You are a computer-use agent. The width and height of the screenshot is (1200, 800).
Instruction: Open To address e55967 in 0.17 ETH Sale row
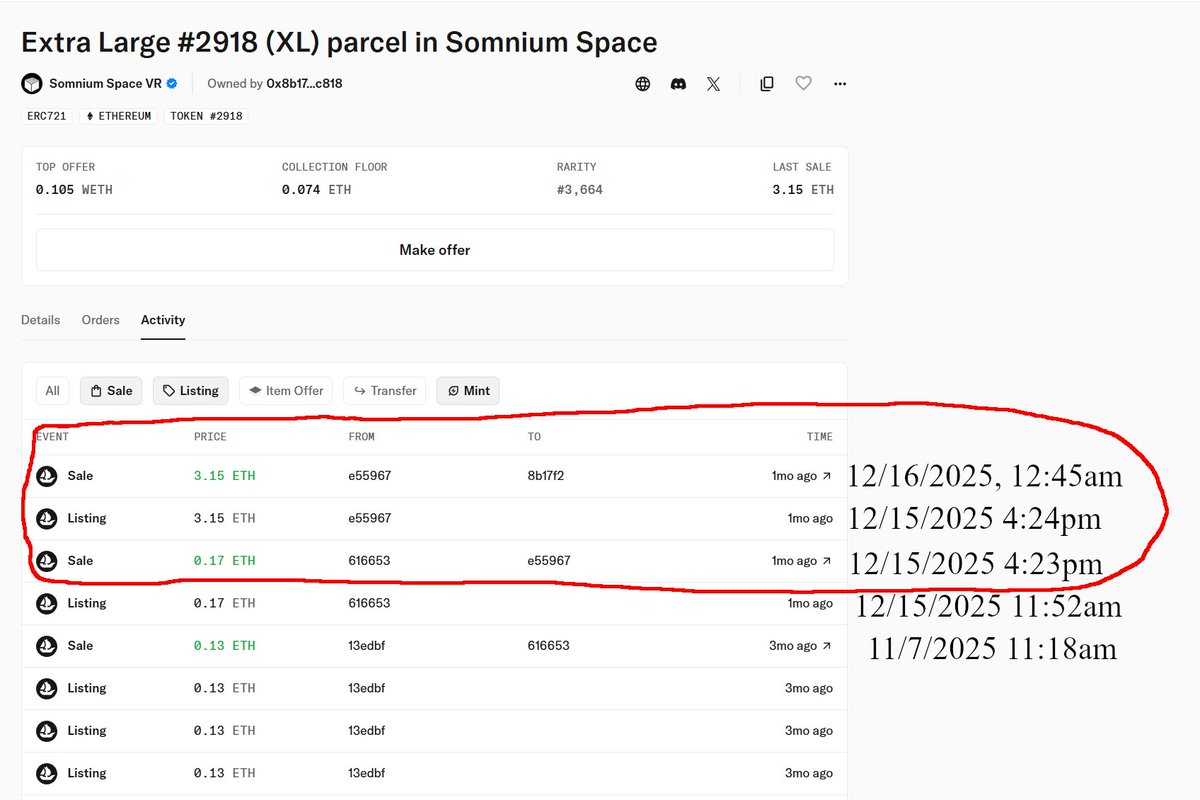[549, 561]
